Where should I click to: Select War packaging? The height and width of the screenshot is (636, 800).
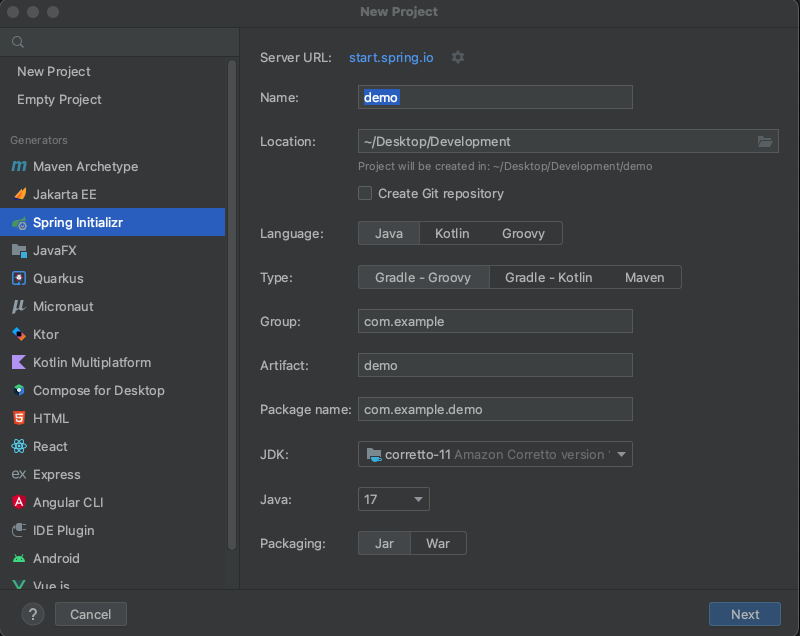pyautogui.click(x=438, y=544)
